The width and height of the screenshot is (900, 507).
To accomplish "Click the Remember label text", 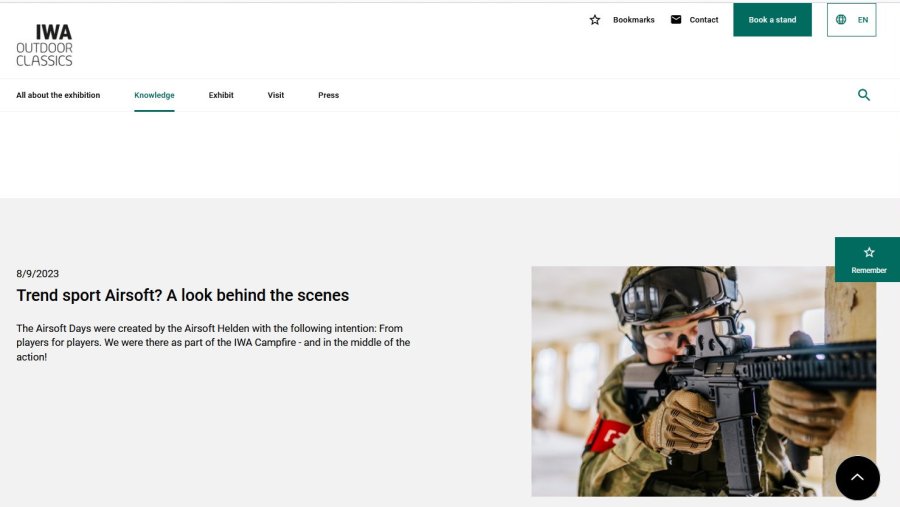I will click(869, 270).
